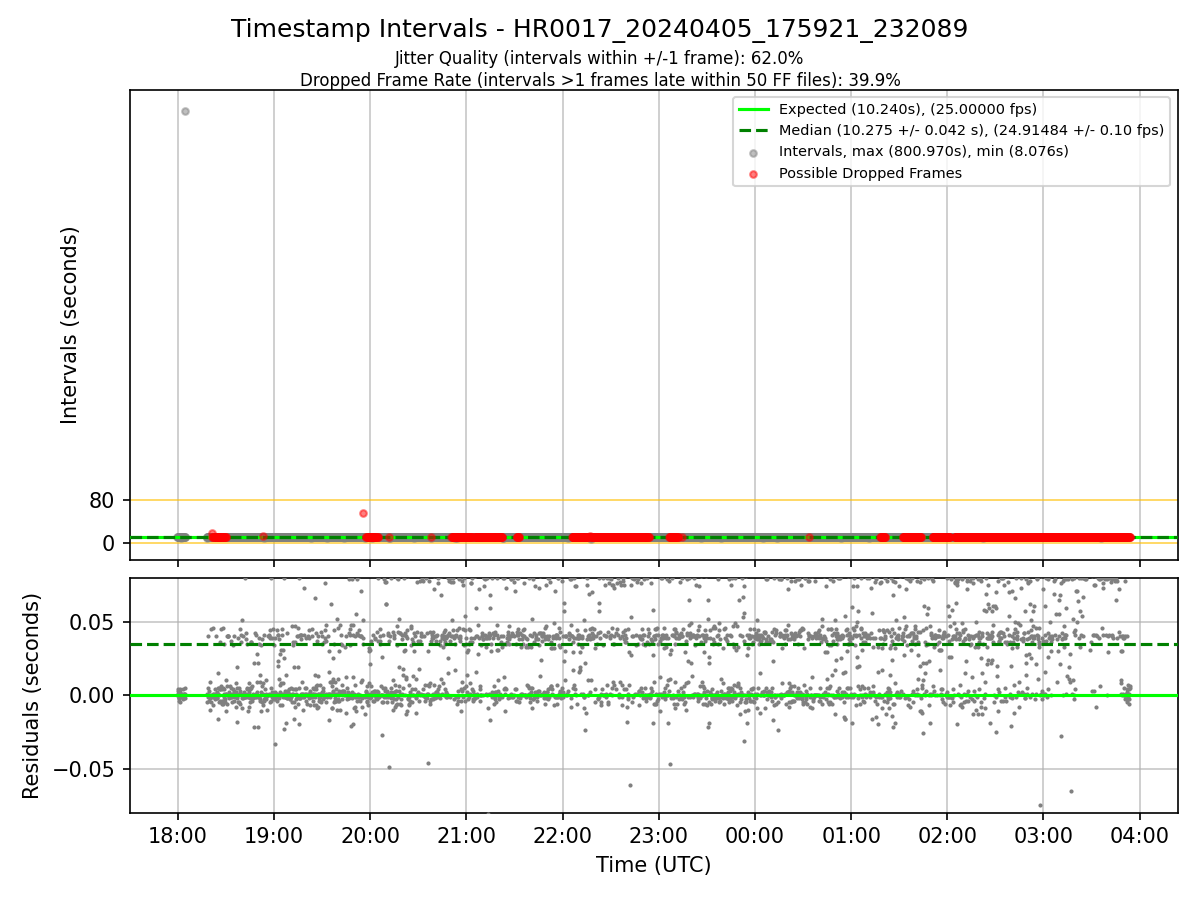Click the gray outlier point near 18:00 at top
The image size is (1200, 900).
coord(185,111)
